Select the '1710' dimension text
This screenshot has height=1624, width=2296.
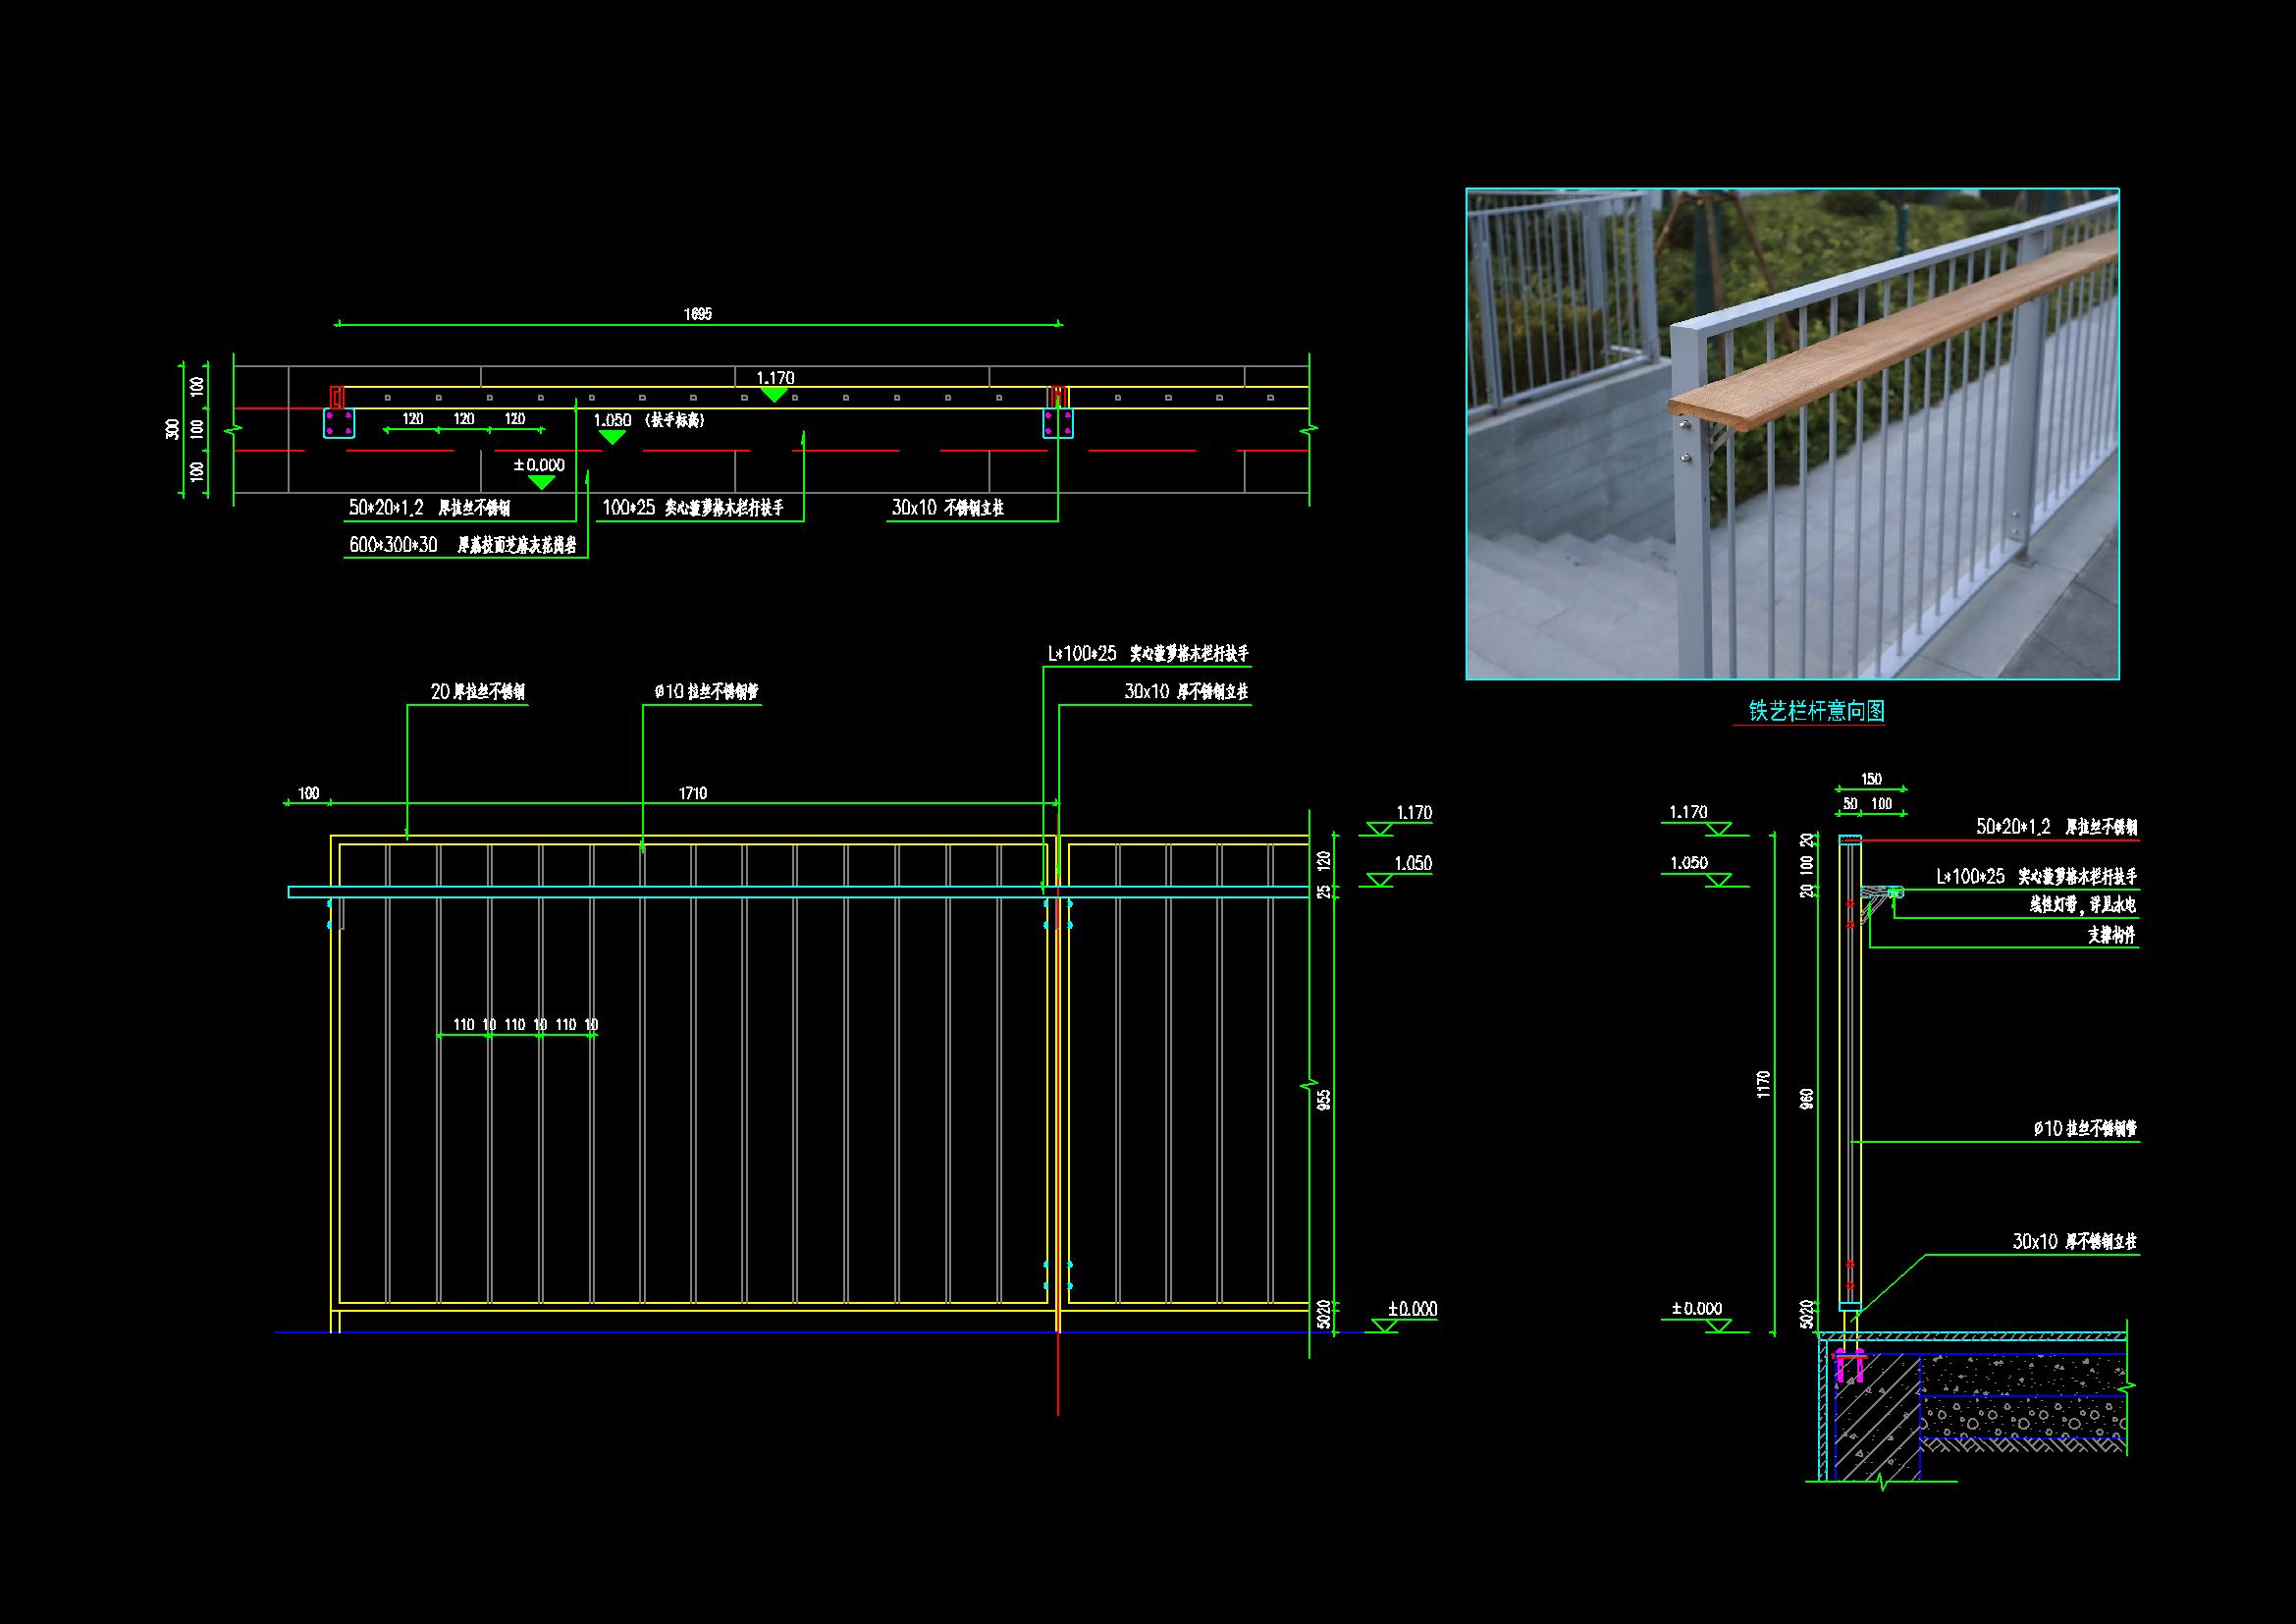tap(693, 793)
